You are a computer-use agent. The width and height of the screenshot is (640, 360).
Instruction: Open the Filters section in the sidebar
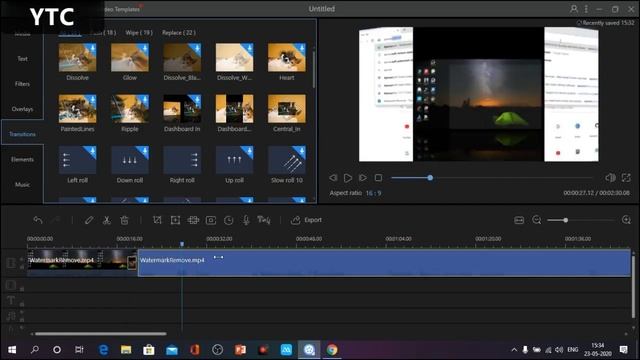pyautogui.click(x=22, y=84)
